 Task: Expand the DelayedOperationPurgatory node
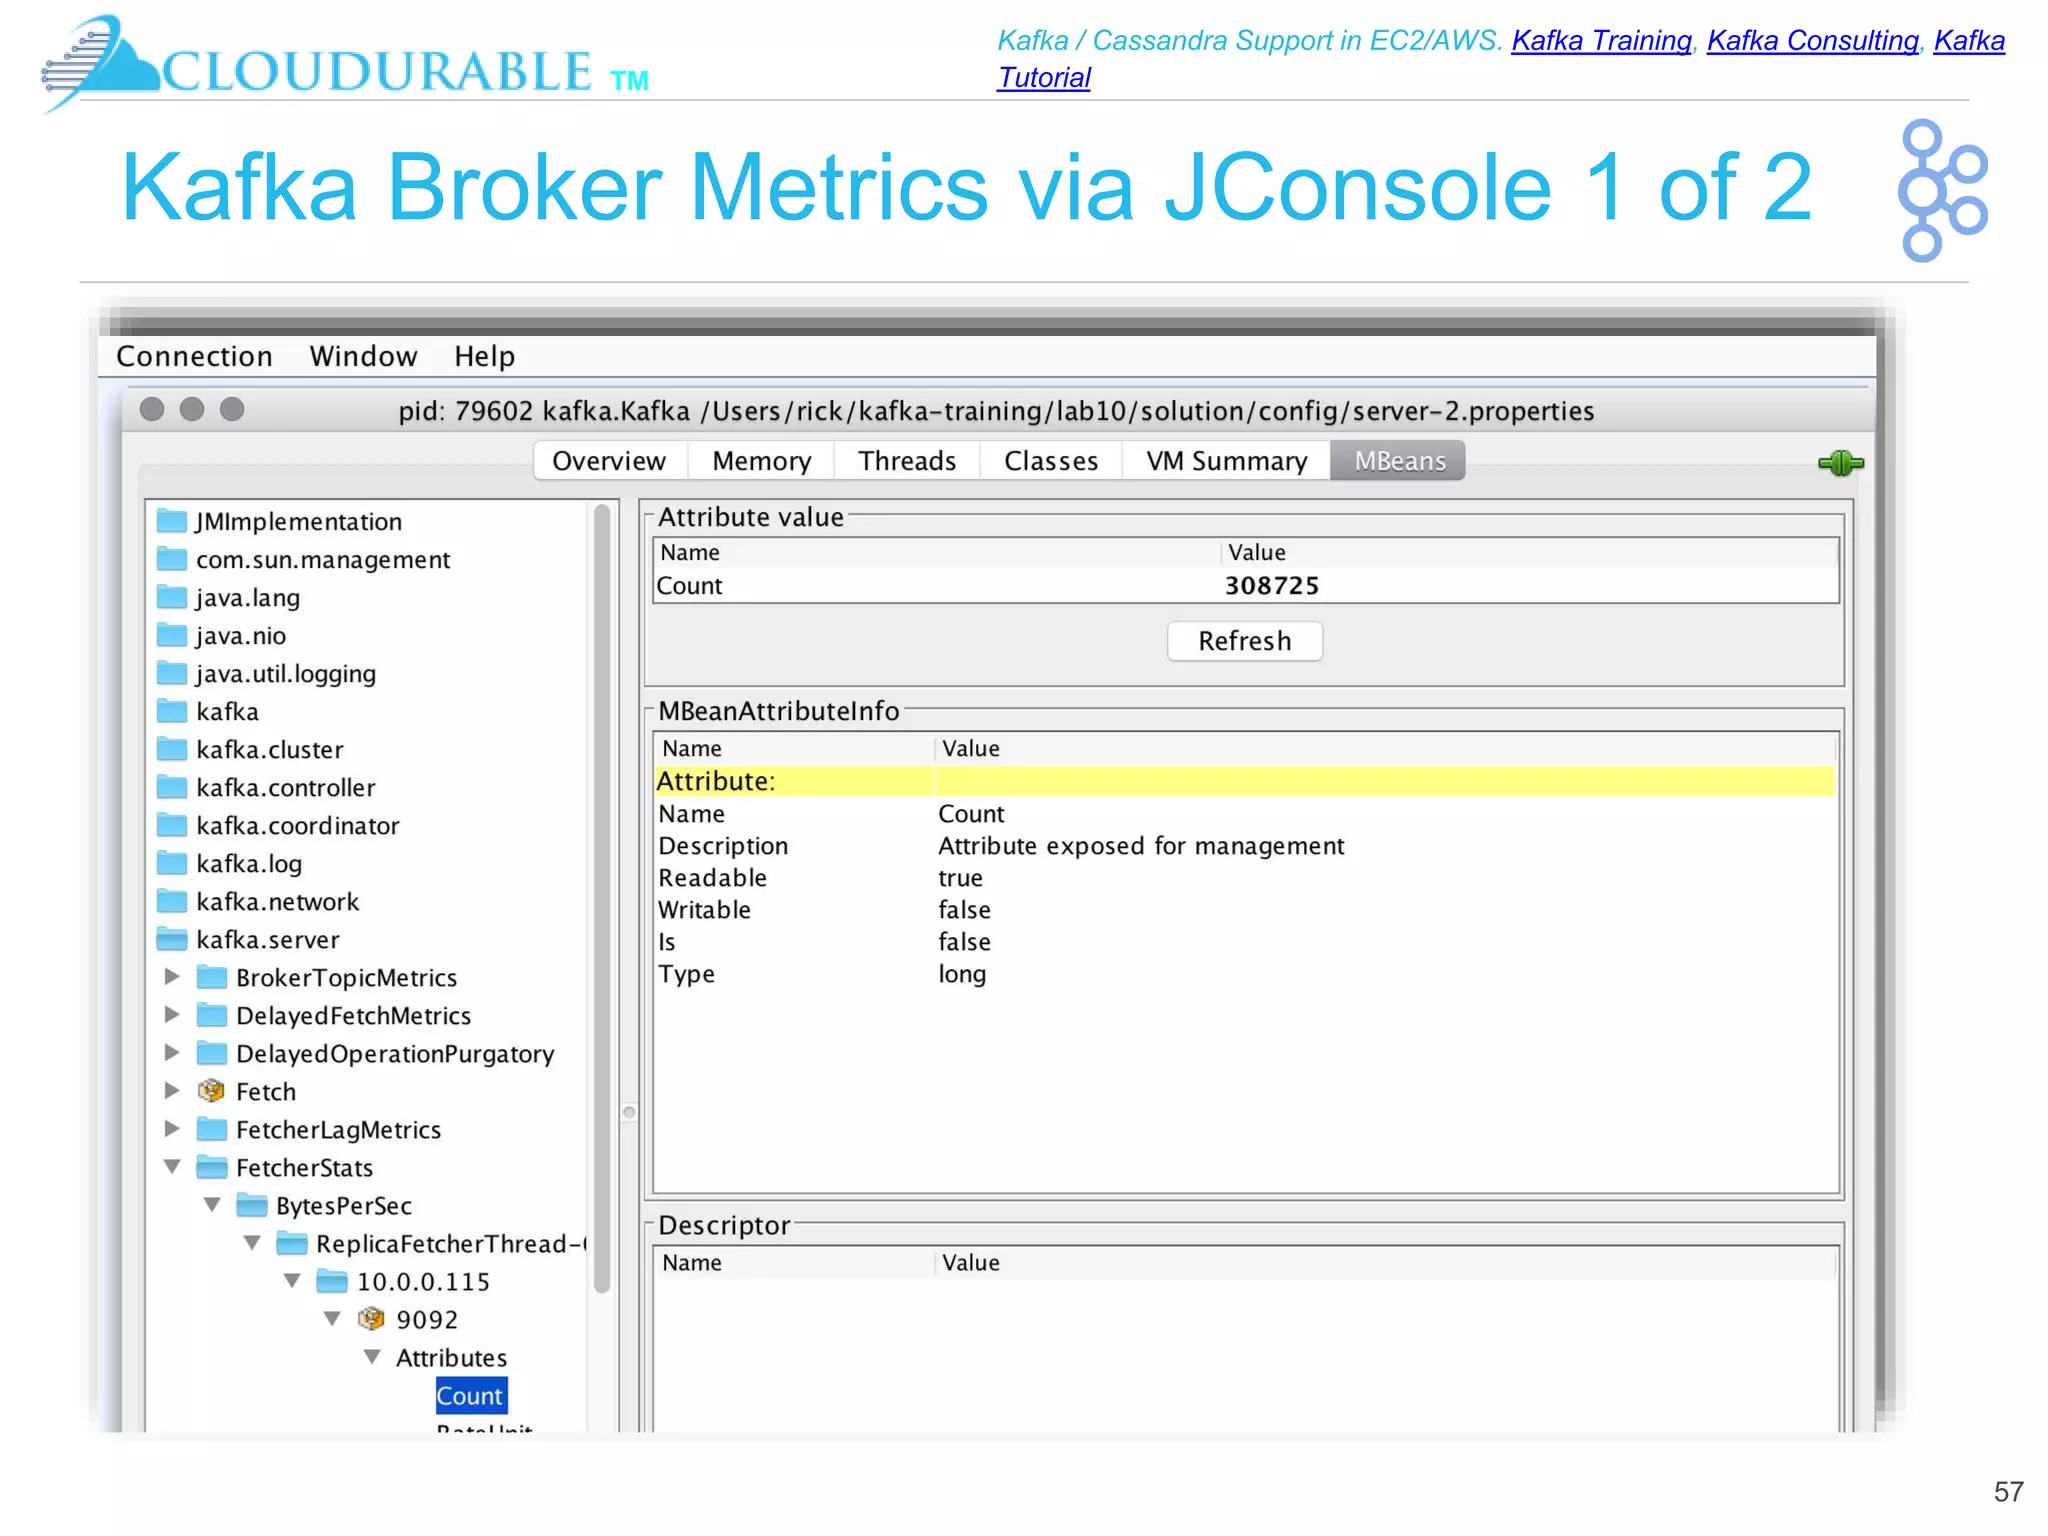172,1052
